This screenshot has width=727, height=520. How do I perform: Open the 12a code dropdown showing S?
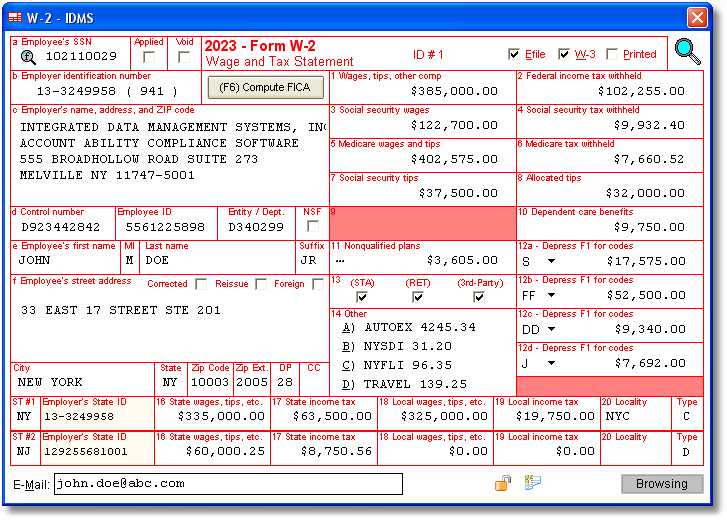coord(551,261)
